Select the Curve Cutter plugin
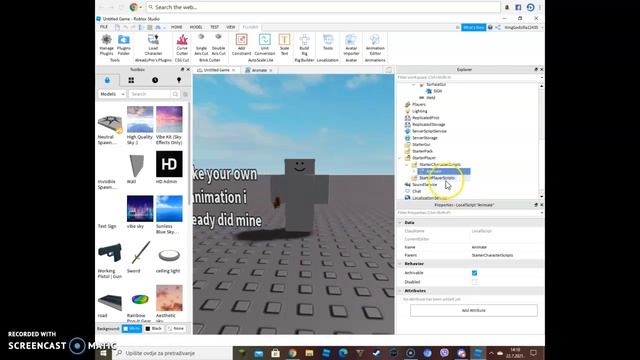Screen dimensions: 640x360 182,45
